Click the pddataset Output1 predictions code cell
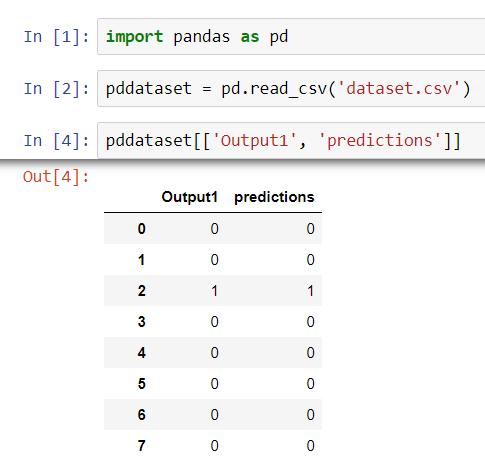This screenshot has height=456, width=485. coord(291,140)
